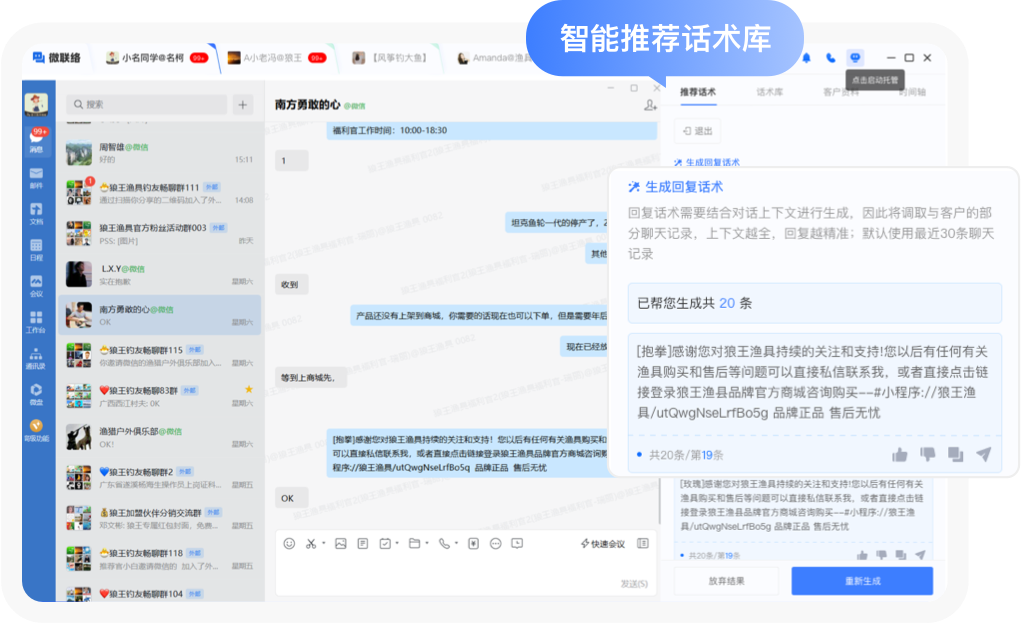
Task: Open the 日程 calendar in sidebar
Action: click(37, 248)
